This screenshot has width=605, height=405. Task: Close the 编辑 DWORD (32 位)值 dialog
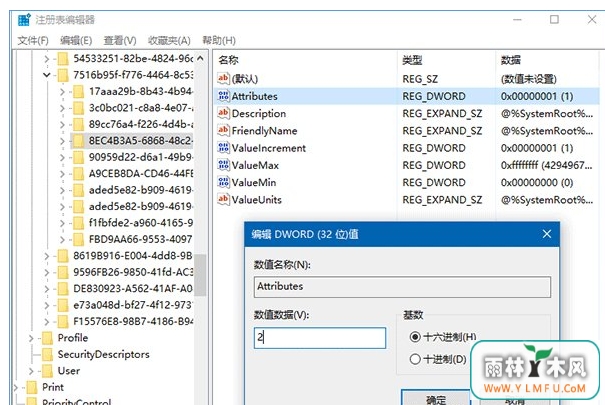point(547,234)
